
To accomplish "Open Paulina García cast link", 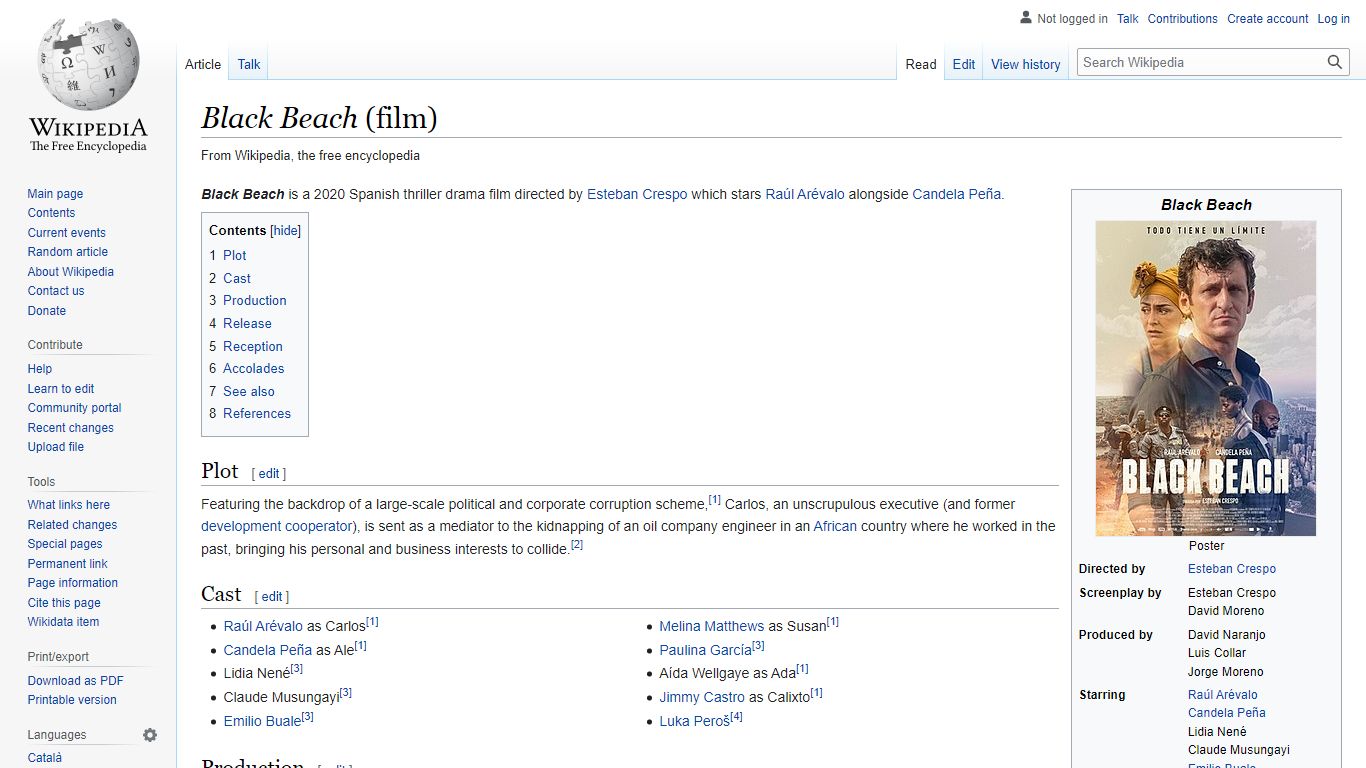I will click(x=705, y=650).
